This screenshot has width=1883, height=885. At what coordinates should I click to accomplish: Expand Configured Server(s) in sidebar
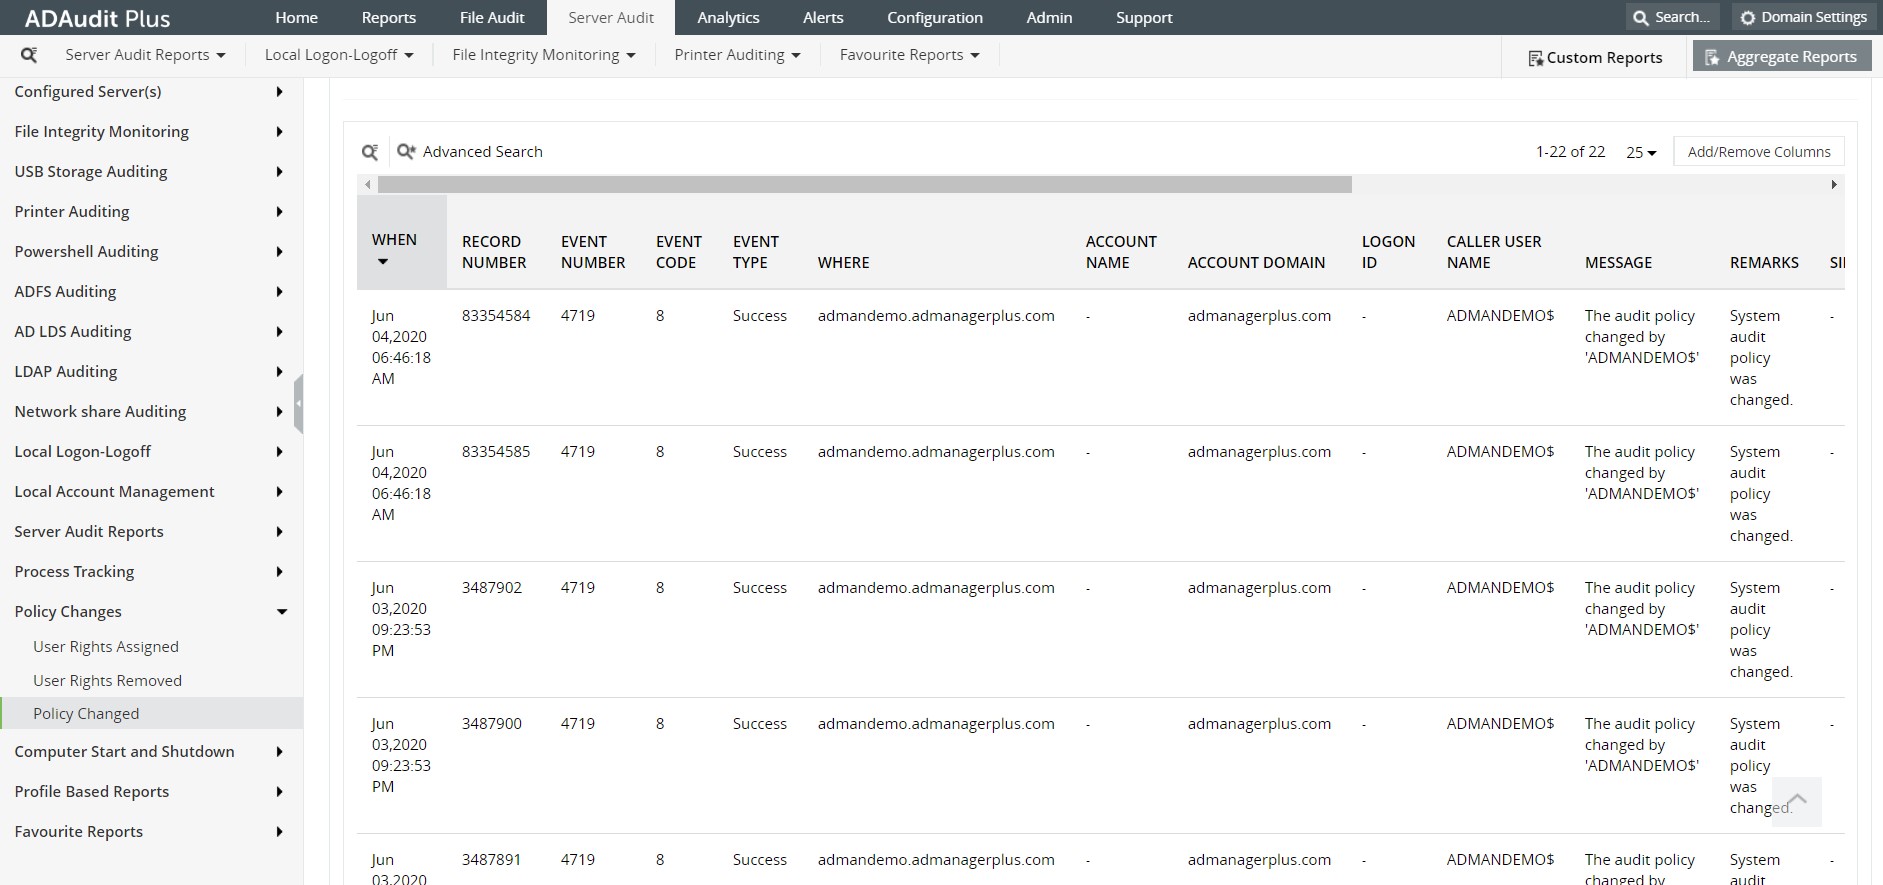click(151, 92)
